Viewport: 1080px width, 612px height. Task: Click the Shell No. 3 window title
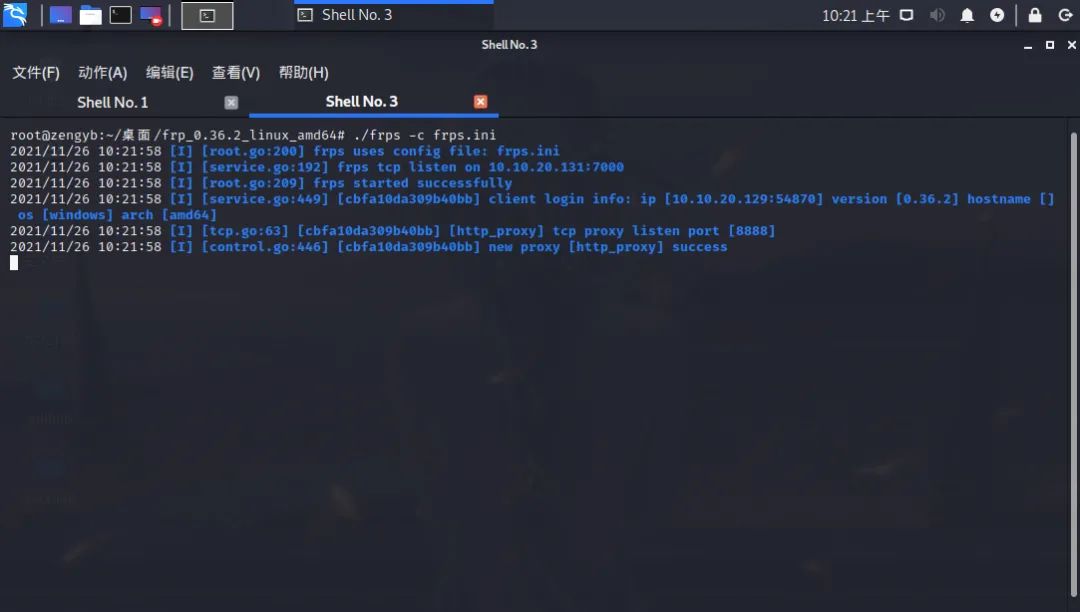[509, 45]
